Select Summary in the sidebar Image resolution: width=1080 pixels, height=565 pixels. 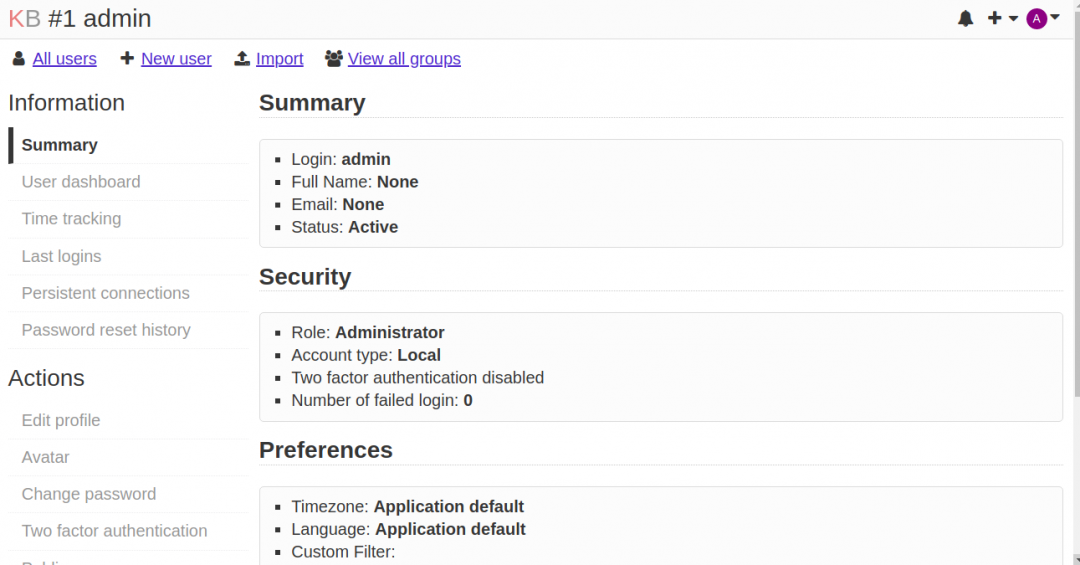coord(60,145)
